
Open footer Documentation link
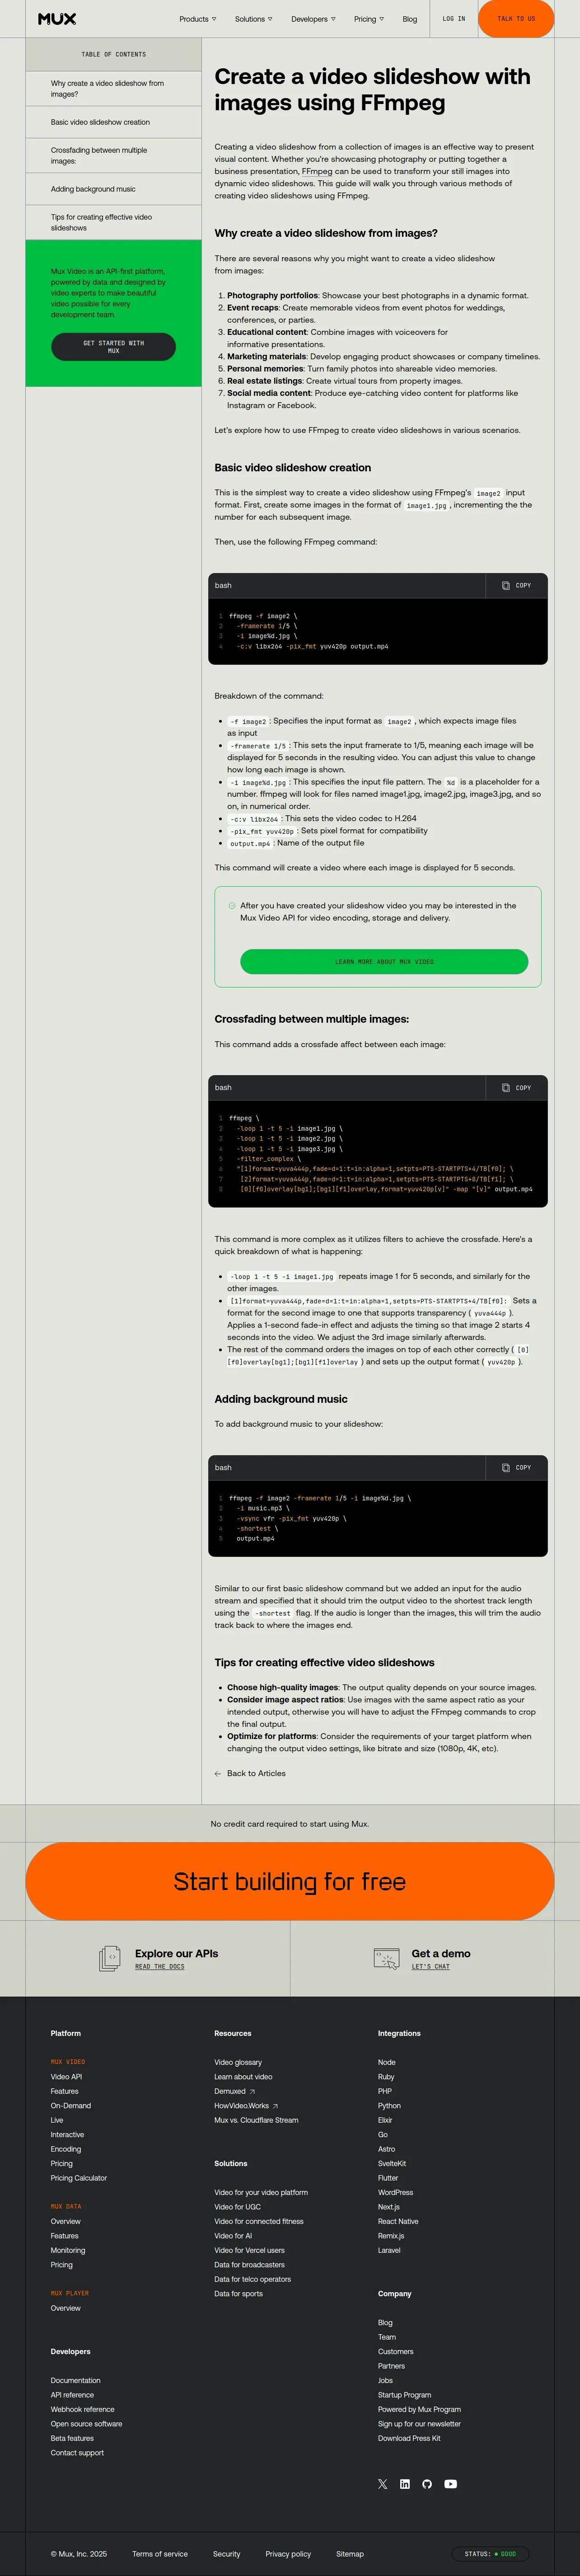(76, 2380)
